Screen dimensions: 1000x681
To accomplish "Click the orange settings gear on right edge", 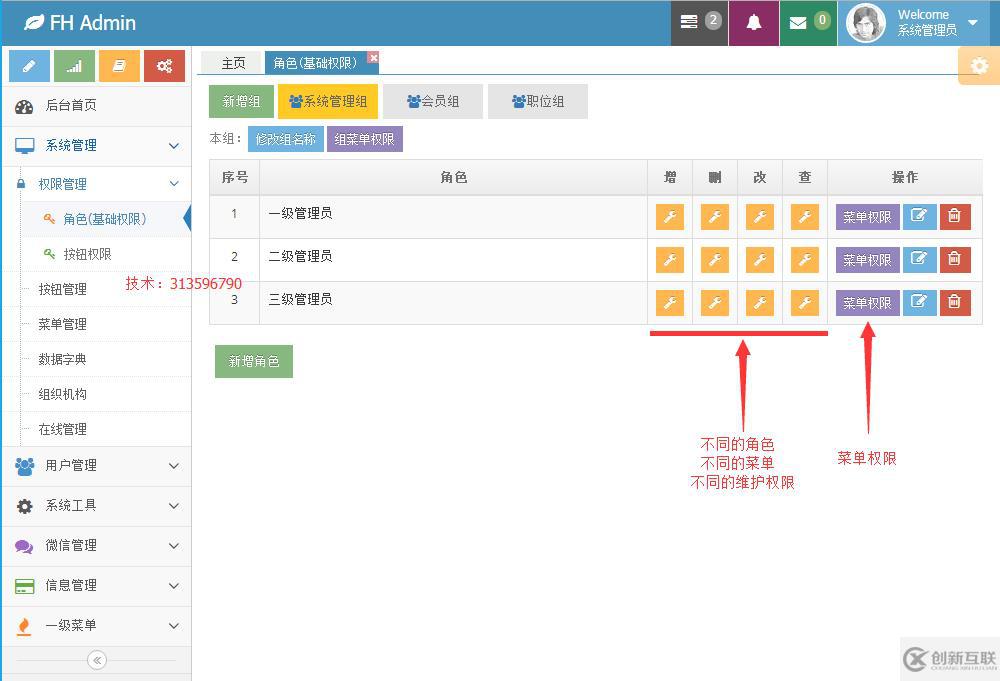I will (977, 65).
